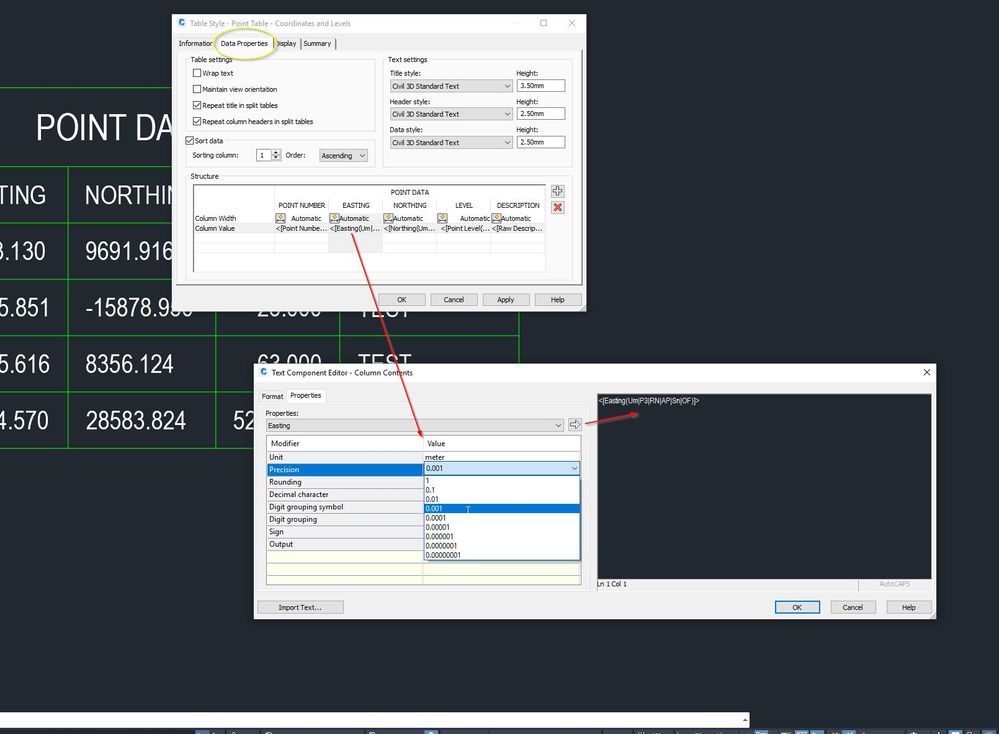The width and height of the screenshot is (999, 734).
Task: Select precision 0.0001 in the list
Action: 502,518
